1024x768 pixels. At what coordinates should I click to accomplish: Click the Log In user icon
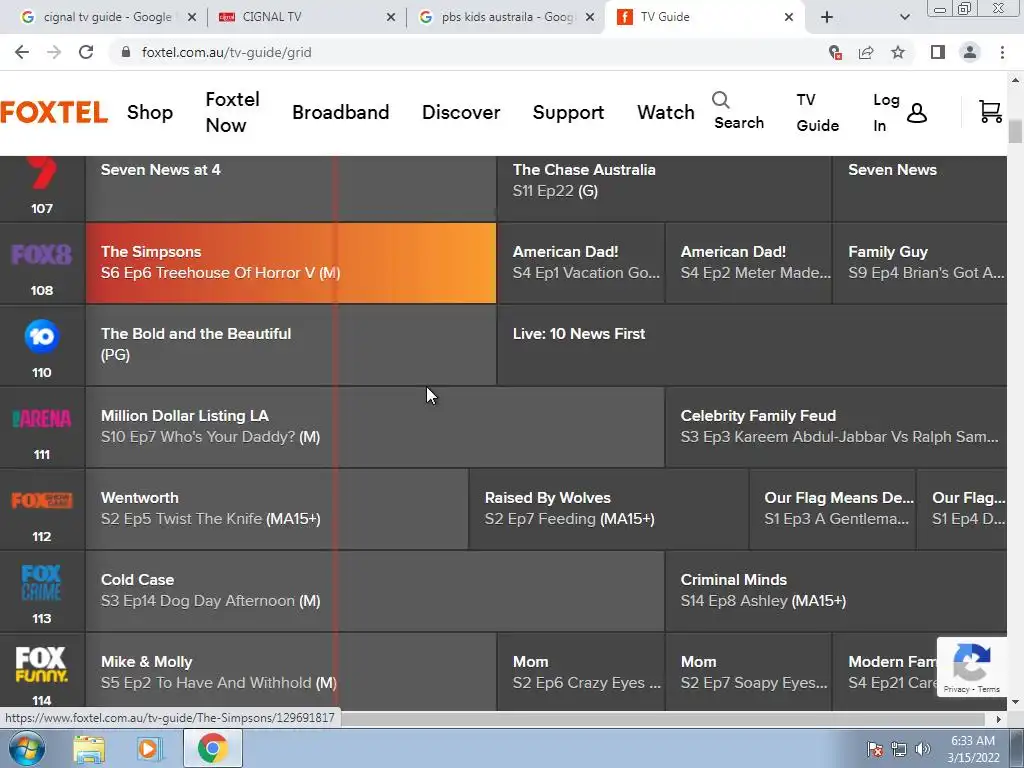pos(917,113)
